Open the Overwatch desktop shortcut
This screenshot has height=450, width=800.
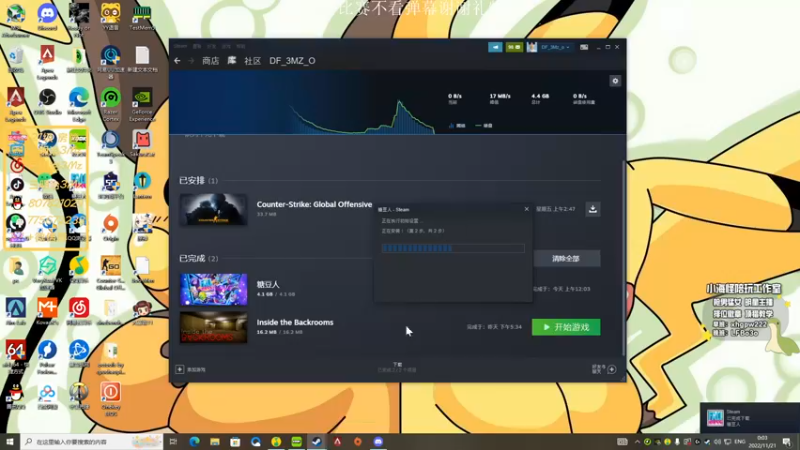coord(79,396)
